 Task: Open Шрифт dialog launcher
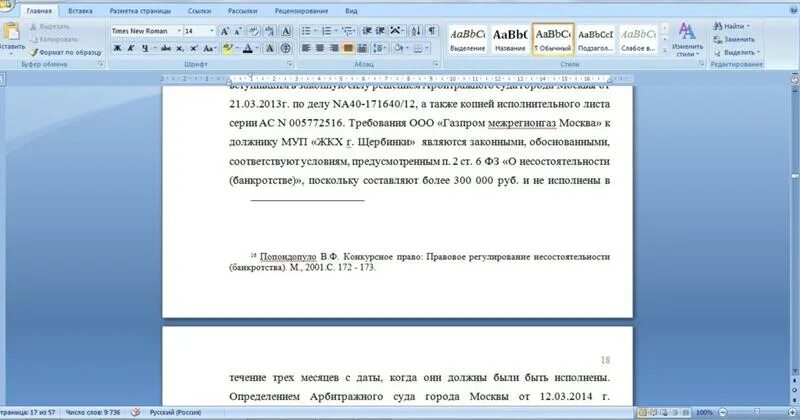290,64
